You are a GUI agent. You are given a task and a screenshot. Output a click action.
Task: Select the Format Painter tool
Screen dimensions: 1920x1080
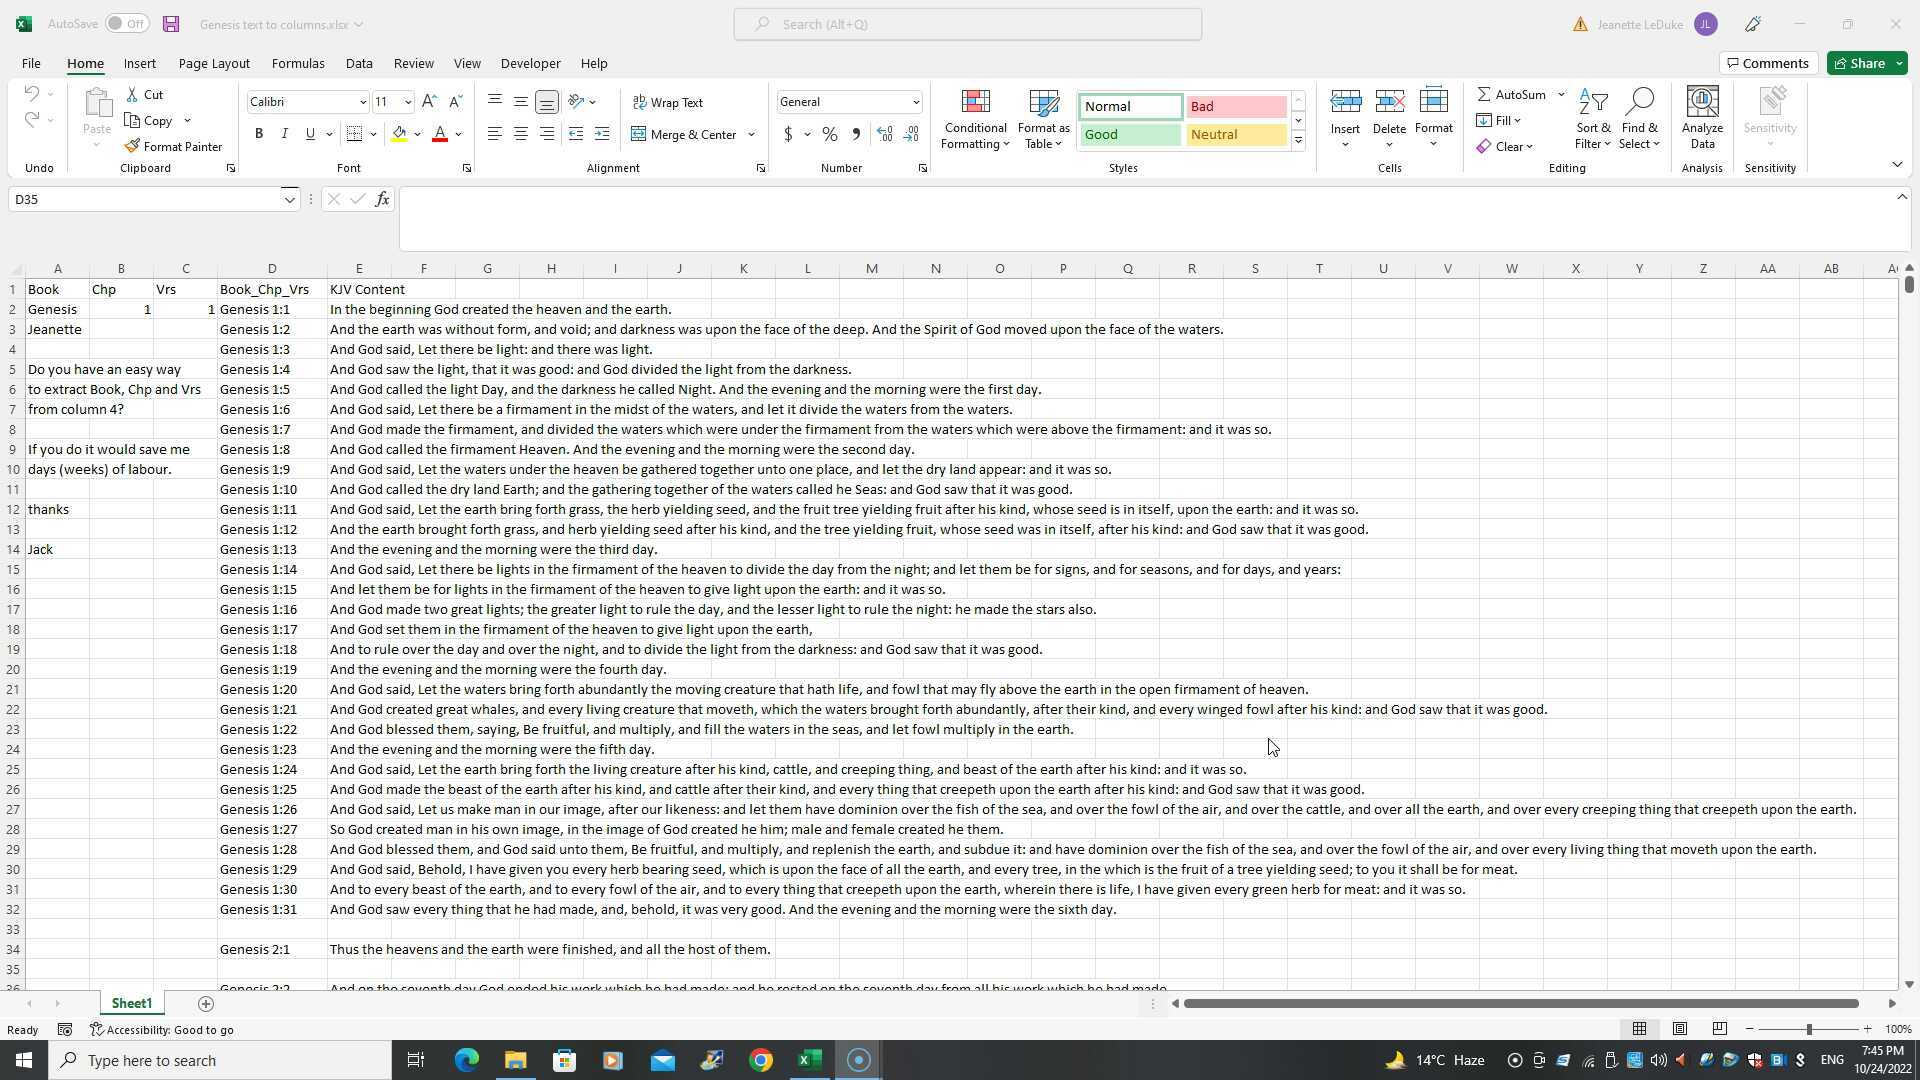174,146
